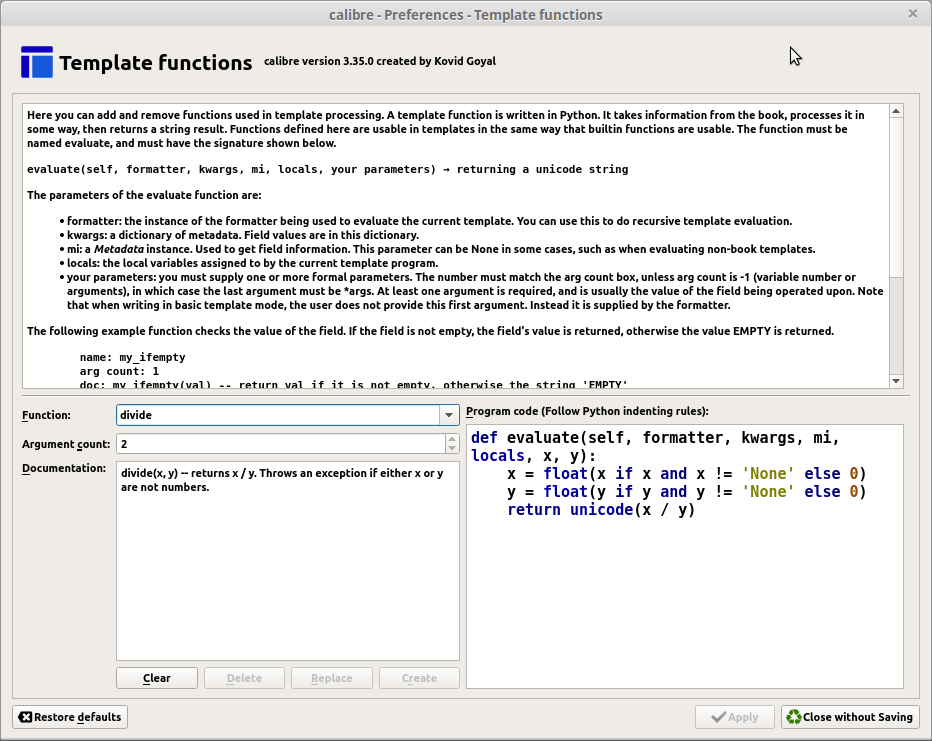This screenshot has height=741, width=932.
Task: Click inside the Program code editor
Action: tap(684, 600)
